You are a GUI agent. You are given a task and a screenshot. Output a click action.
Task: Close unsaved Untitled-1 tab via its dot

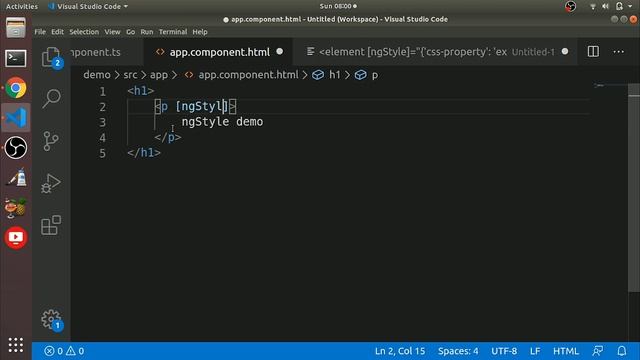[x=565, y=51]
